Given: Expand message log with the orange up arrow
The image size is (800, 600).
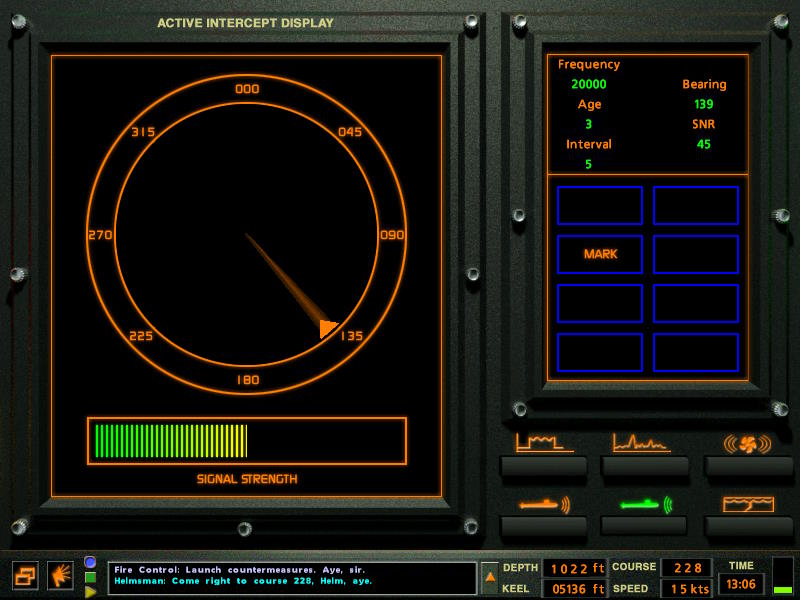Looking at the screenshot, I should click(x=489, y=576).
